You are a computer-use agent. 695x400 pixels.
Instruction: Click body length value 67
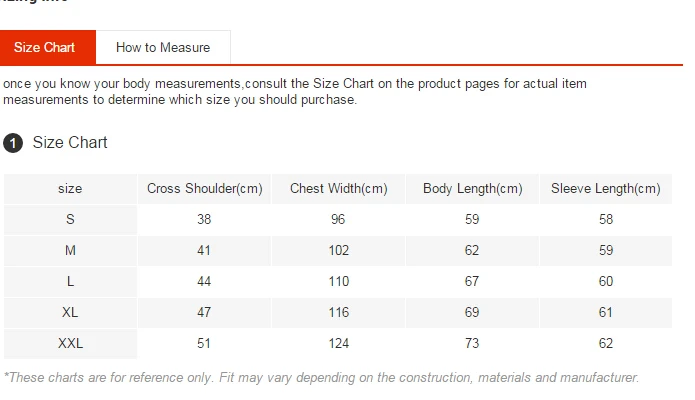click(472, 282)
